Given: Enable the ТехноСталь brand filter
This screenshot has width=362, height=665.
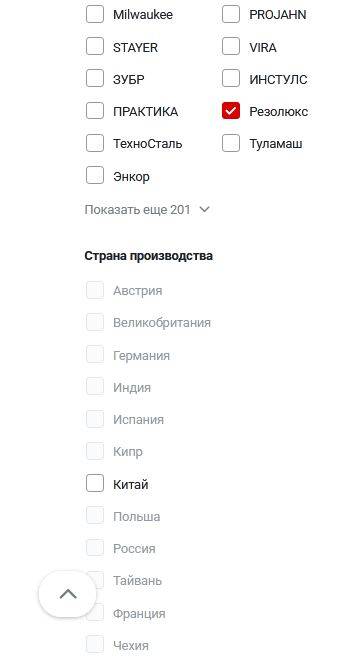Looking at the screenshot, I should [95, 143].
